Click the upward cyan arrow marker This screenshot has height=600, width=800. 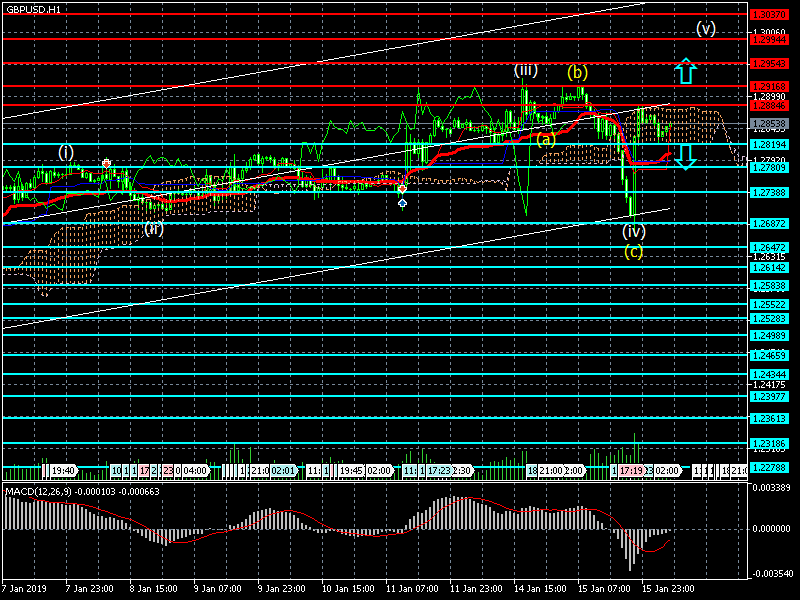click(685, 71)
